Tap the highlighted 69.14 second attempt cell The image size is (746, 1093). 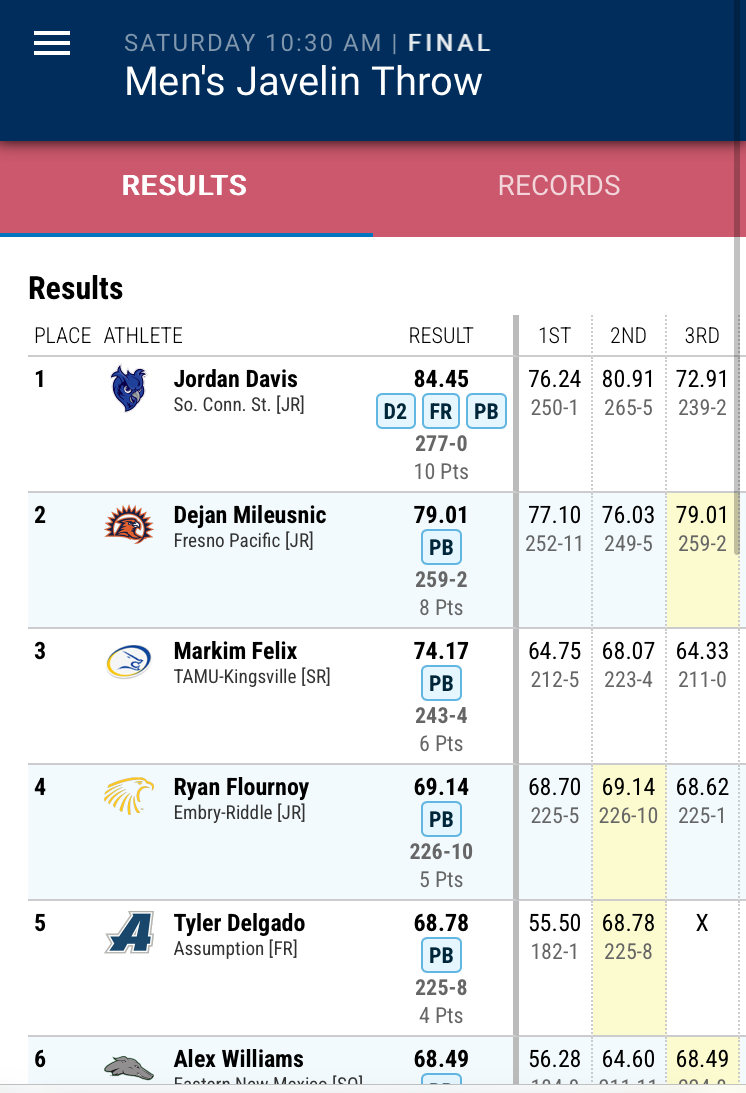click(628, 800)
